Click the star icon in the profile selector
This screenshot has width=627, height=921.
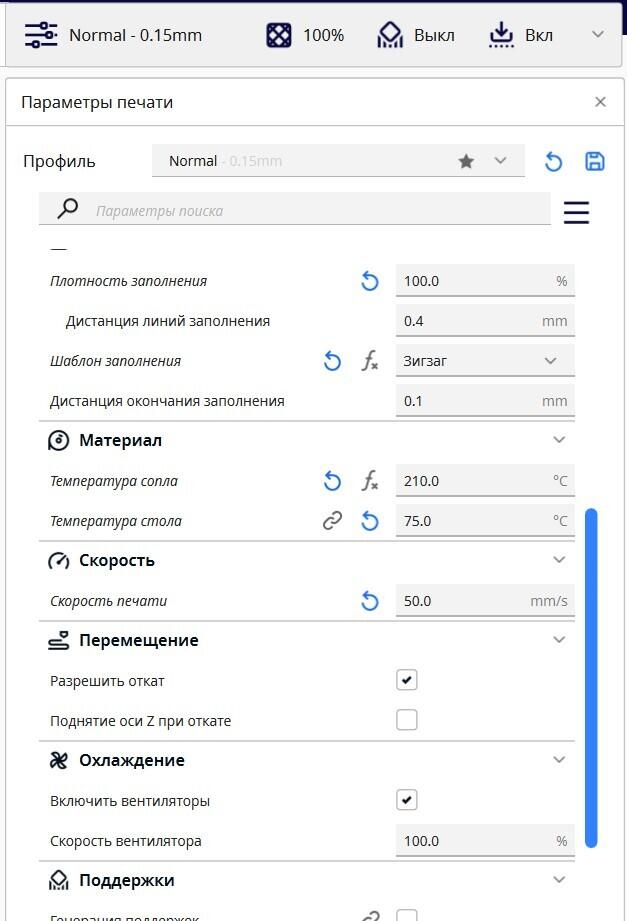coord(466,161)
